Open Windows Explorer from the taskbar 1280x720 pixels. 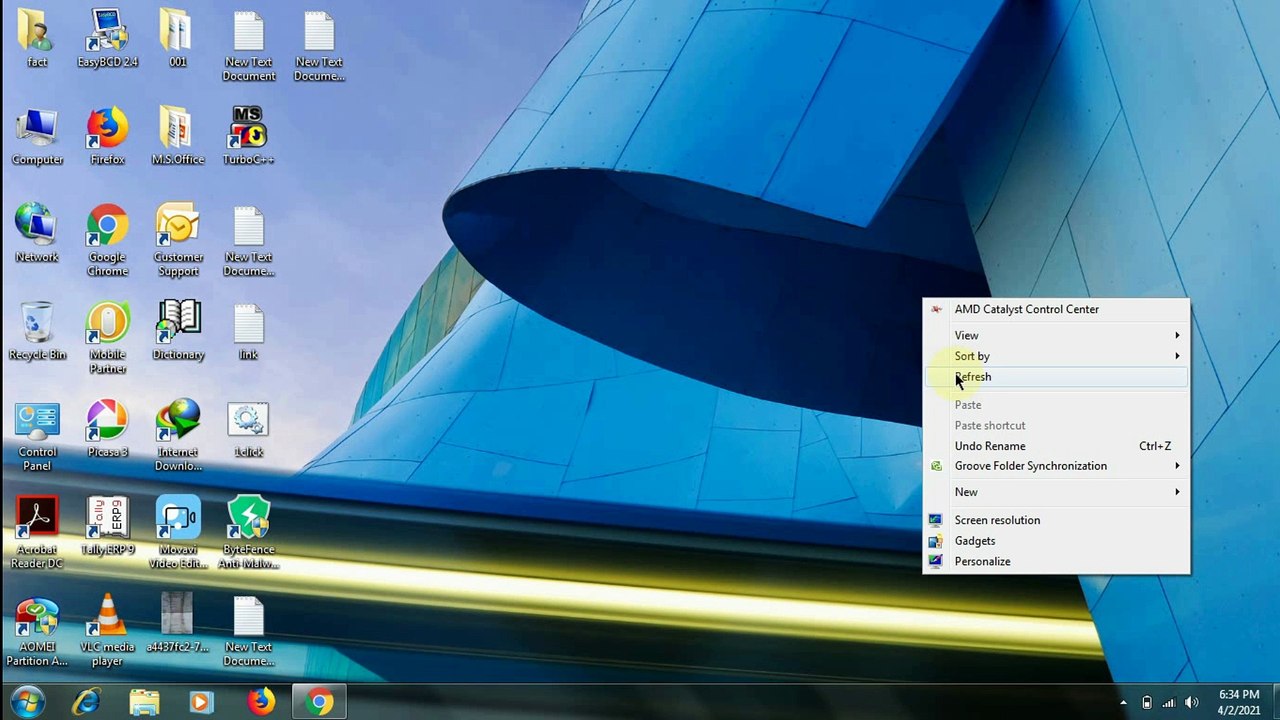(x=144, y=702)
